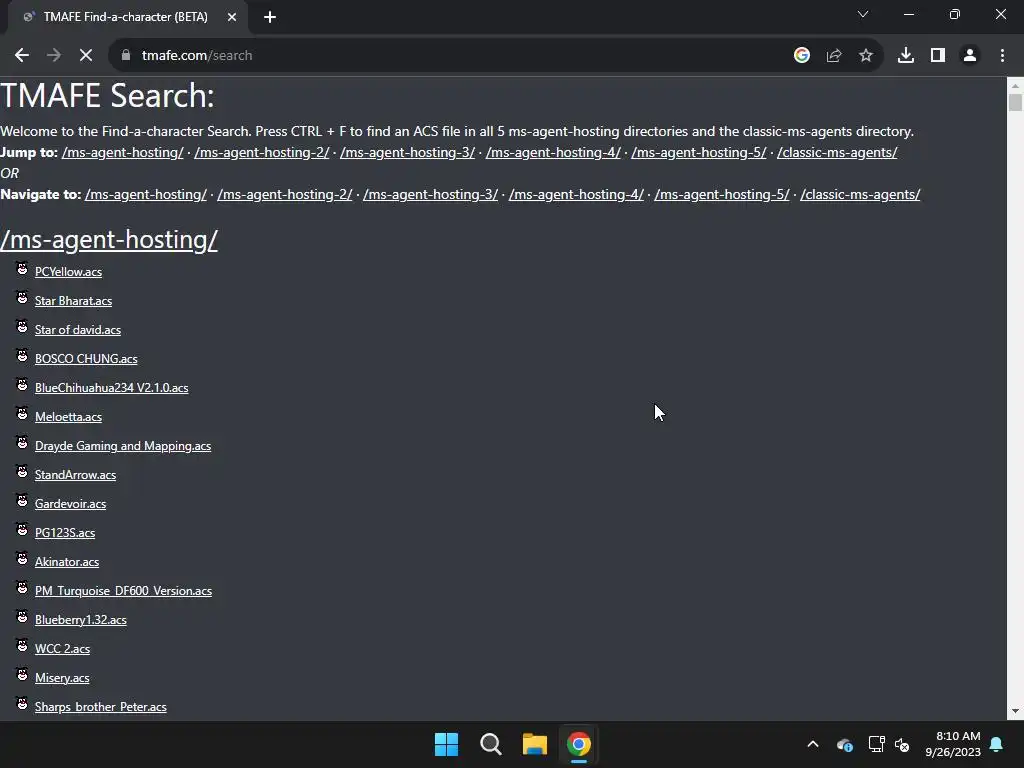Screen dimensions: 1024x768
Task: Toggle the Chrome side panel
Action: click(x=938, y=56)
